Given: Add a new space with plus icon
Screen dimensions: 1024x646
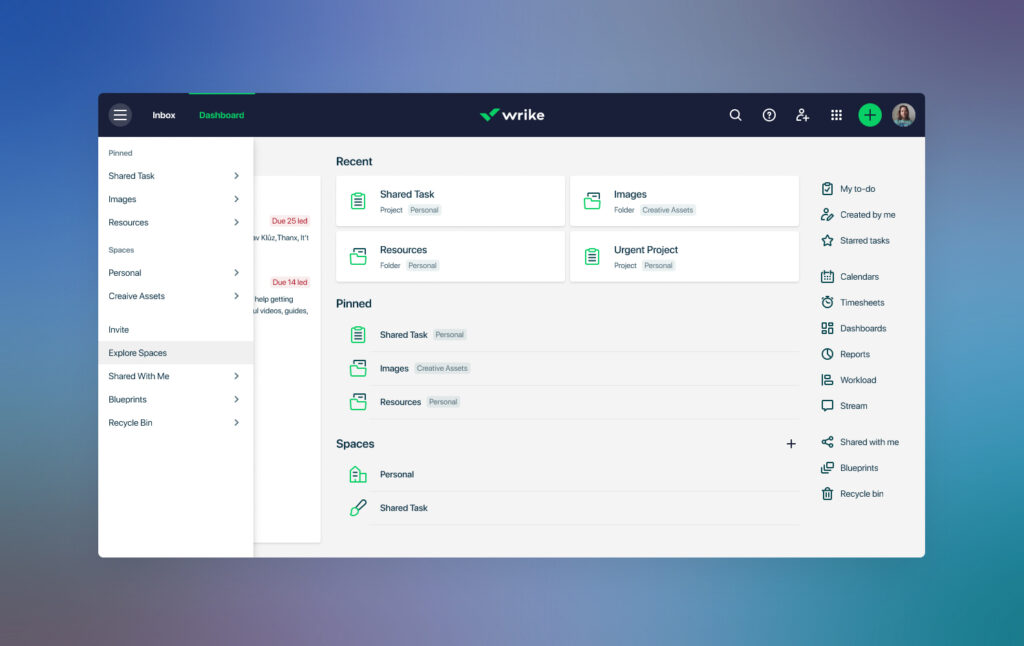Looking at the screenshot, I should [x=791, y=444].
